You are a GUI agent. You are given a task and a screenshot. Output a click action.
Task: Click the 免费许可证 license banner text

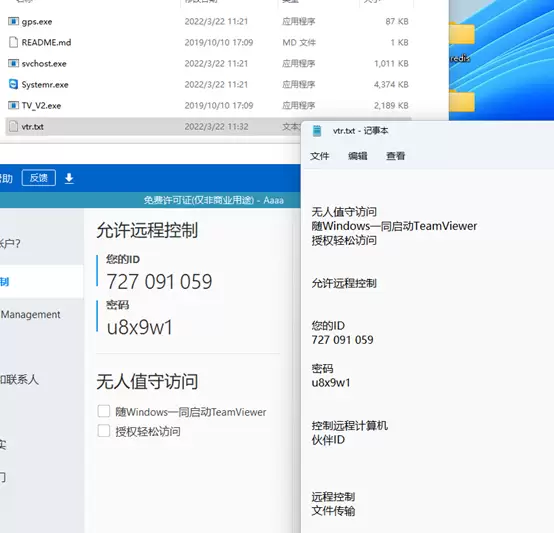click(213, 200)
